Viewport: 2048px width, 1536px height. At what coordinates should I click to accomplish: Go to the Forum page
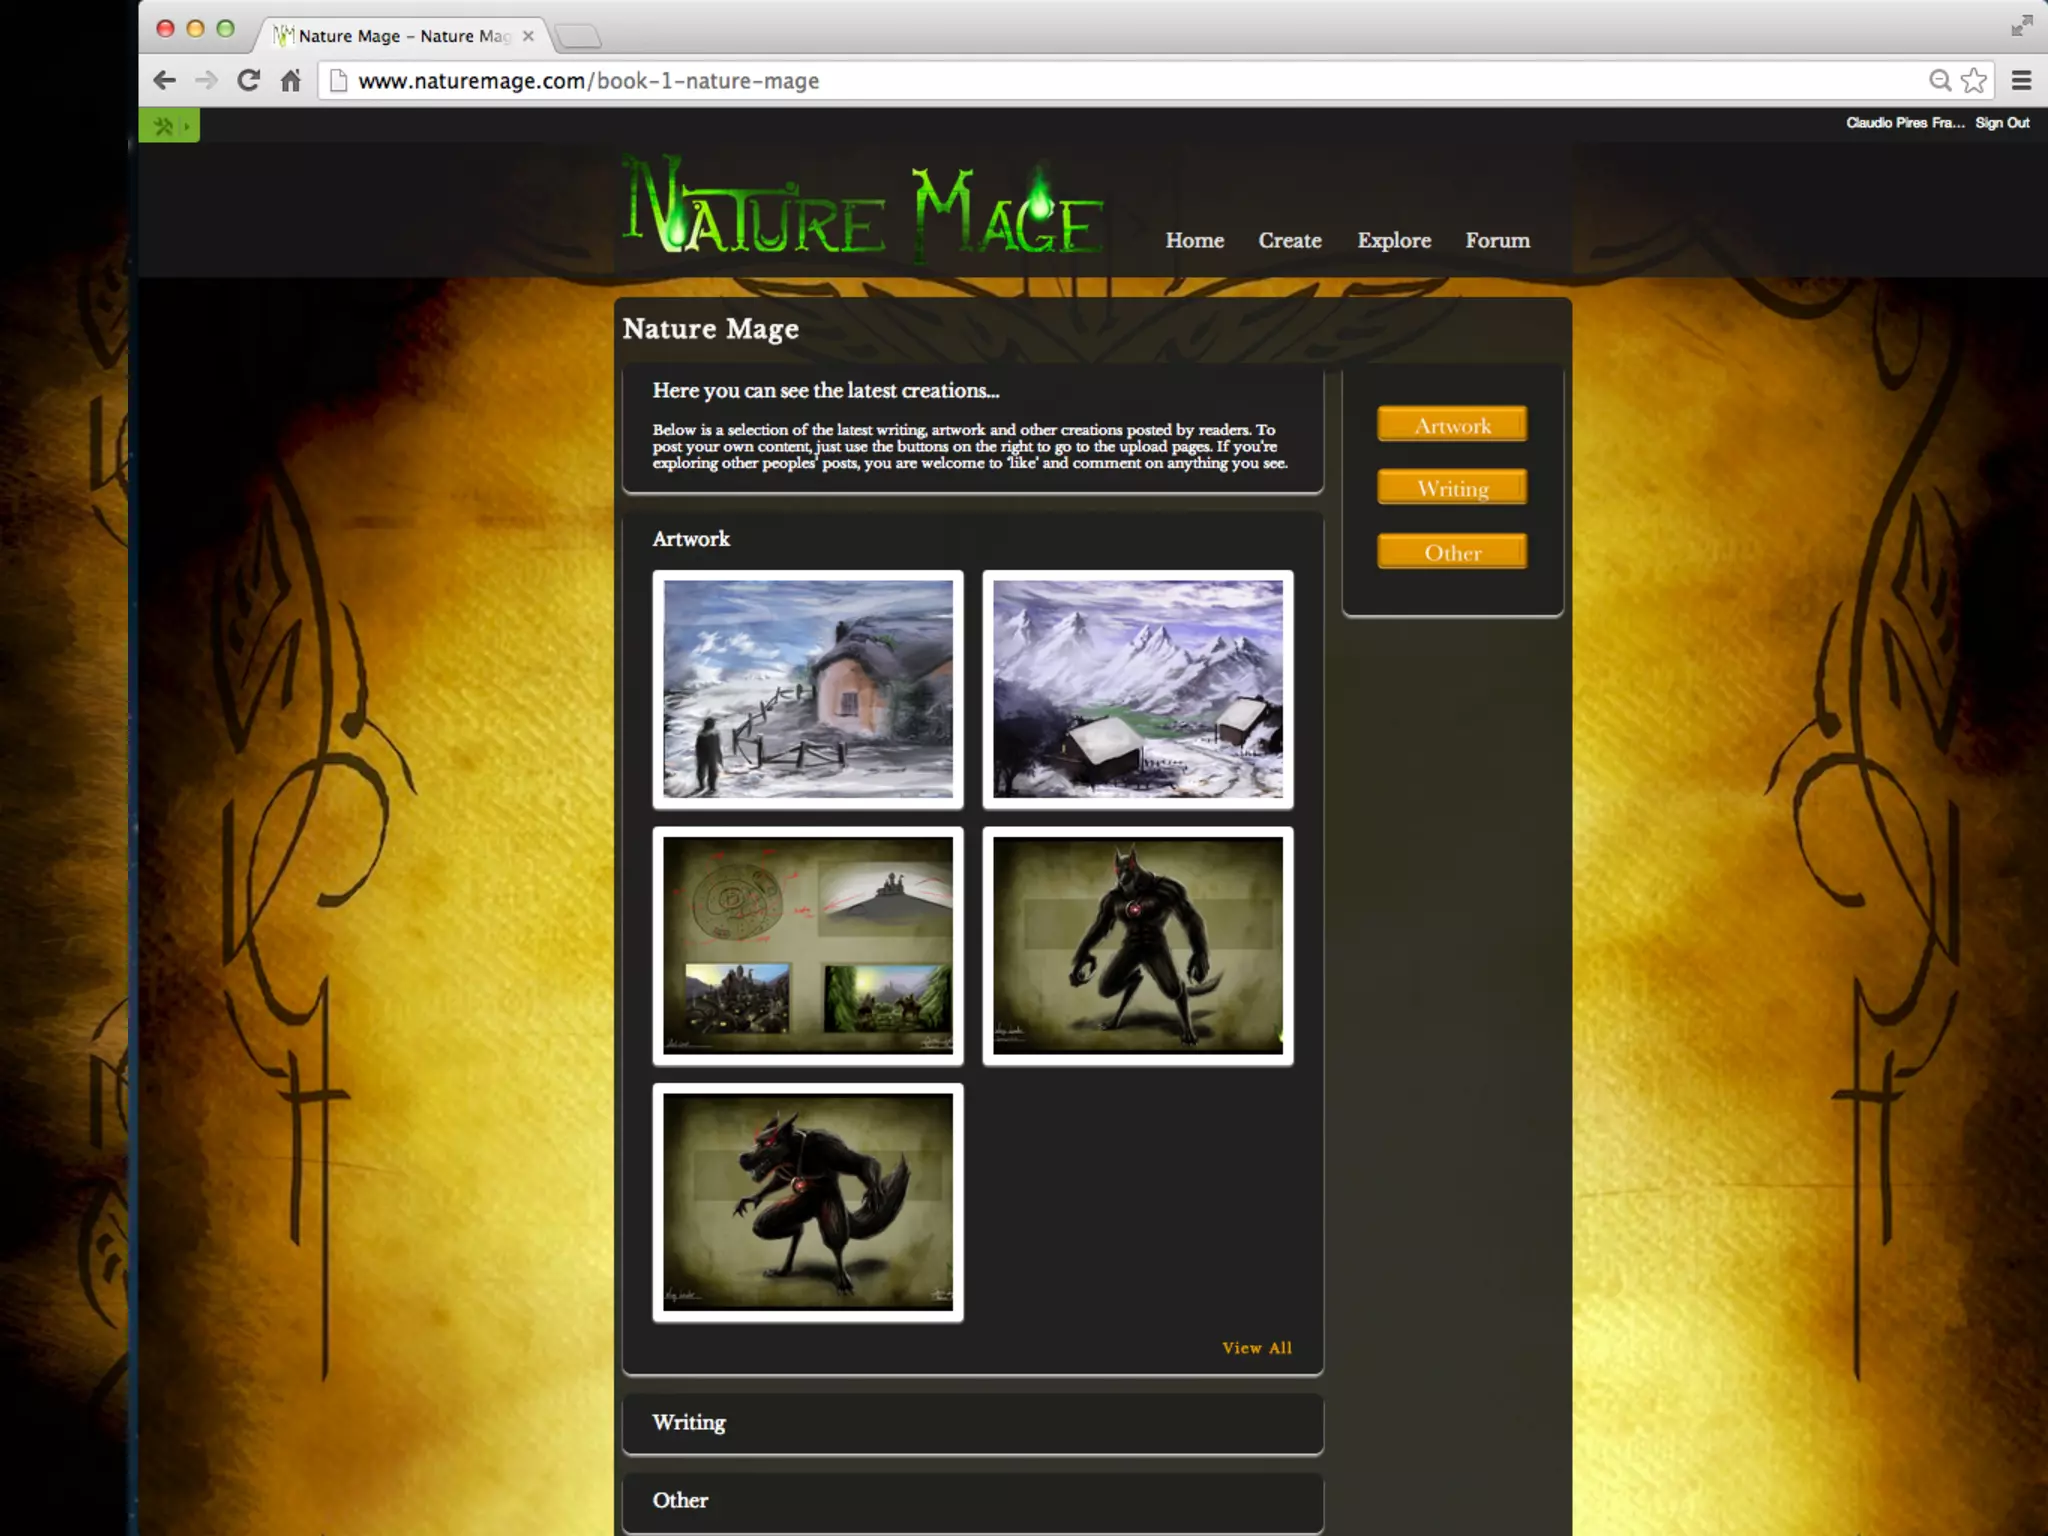pyautogui.click(x=1497, y=241)
